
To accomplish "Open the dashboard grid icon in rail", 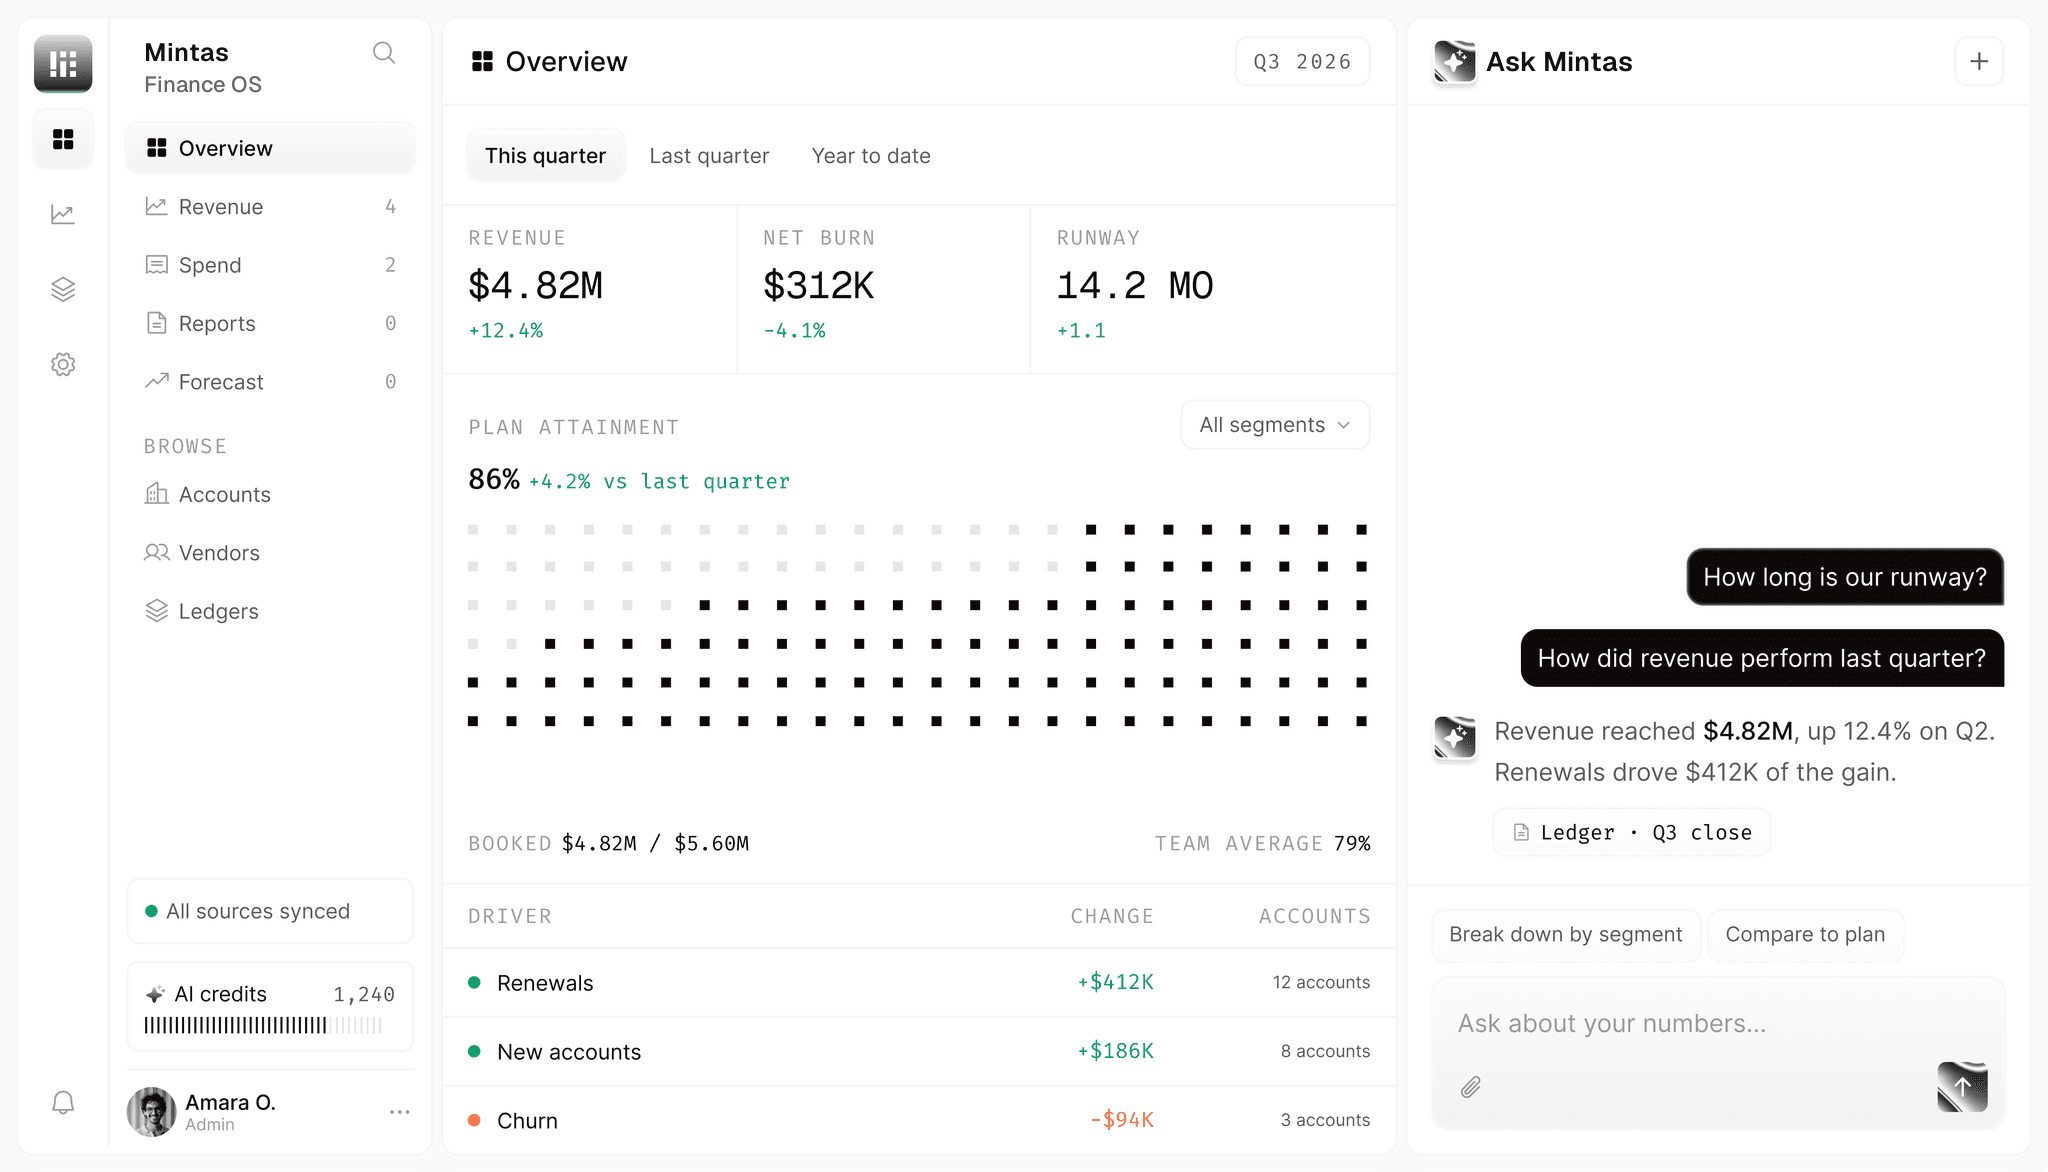I will coord(63,139).
